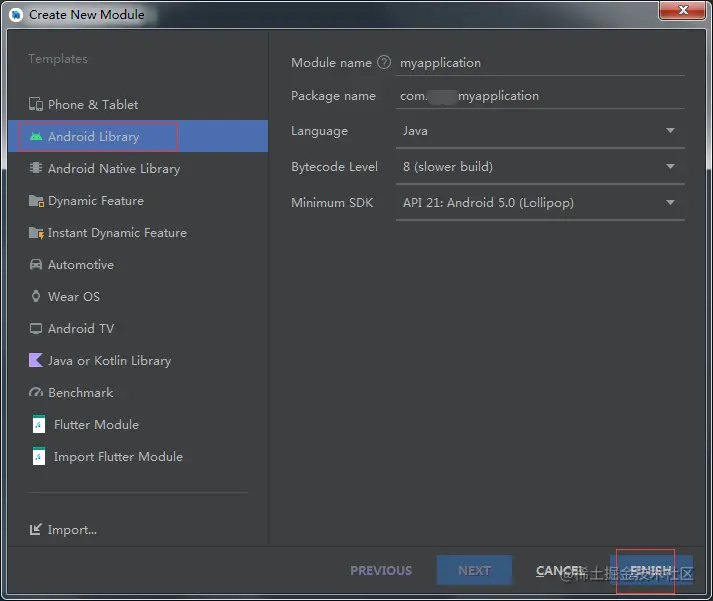Choose the Dynamic Feature folder icon
Image resolution: width=713 pixels, height=601 pixels.
coord(36,200)
